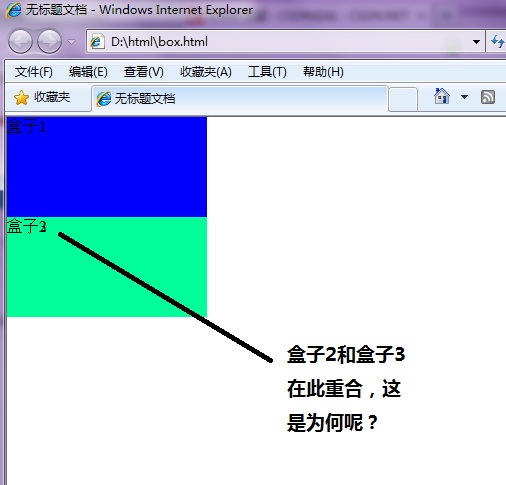Click the RSS feeds icon

point(488,97)
